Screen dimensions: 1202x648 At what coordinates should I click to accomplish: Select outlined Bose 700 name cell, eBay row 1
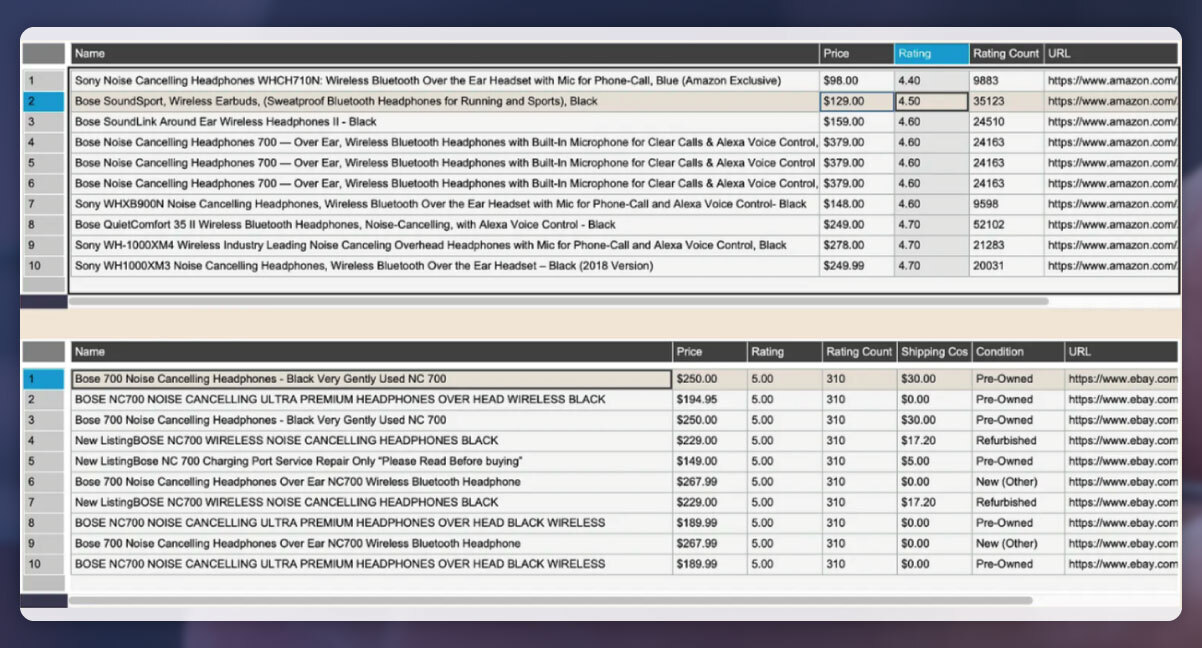click(371, 379)
